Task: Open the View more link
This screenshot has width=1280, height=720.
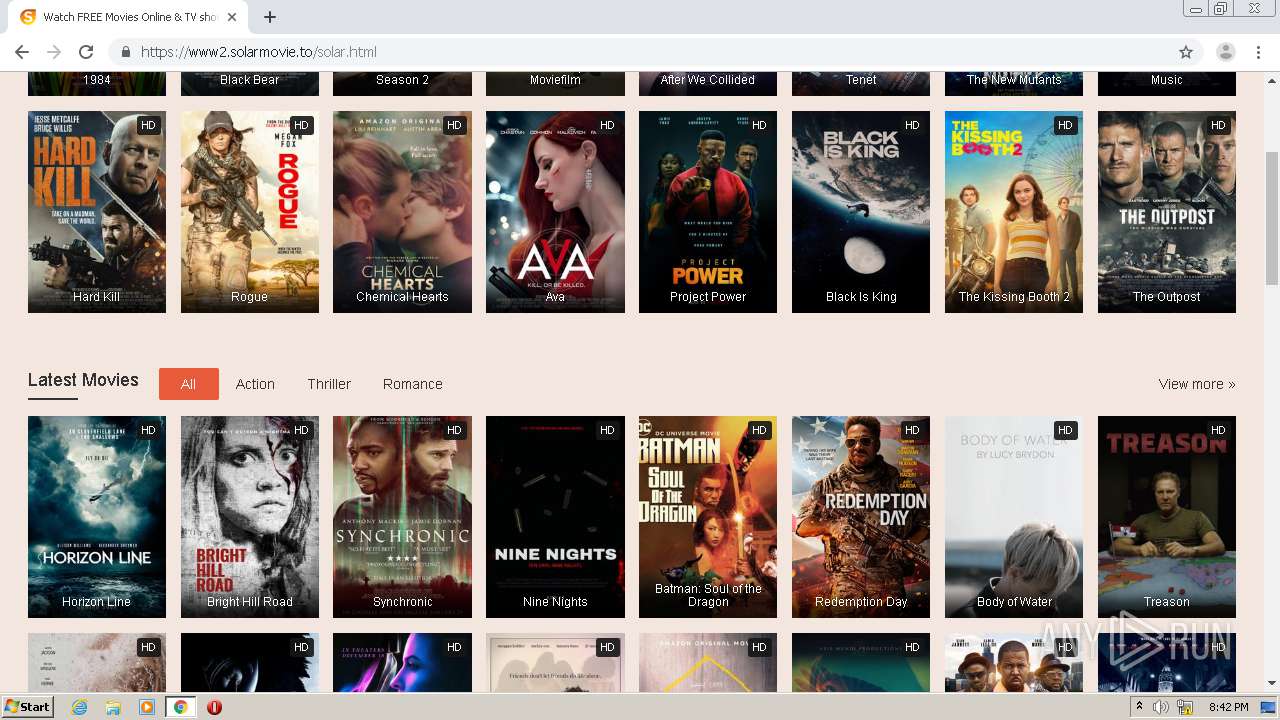Action: point(1197,384)
